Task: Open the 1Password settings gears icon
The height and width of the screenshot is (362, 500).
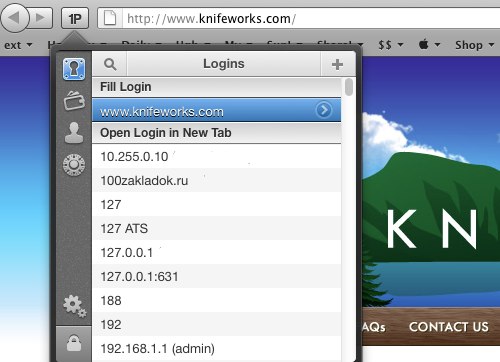Action: point(75,306)
